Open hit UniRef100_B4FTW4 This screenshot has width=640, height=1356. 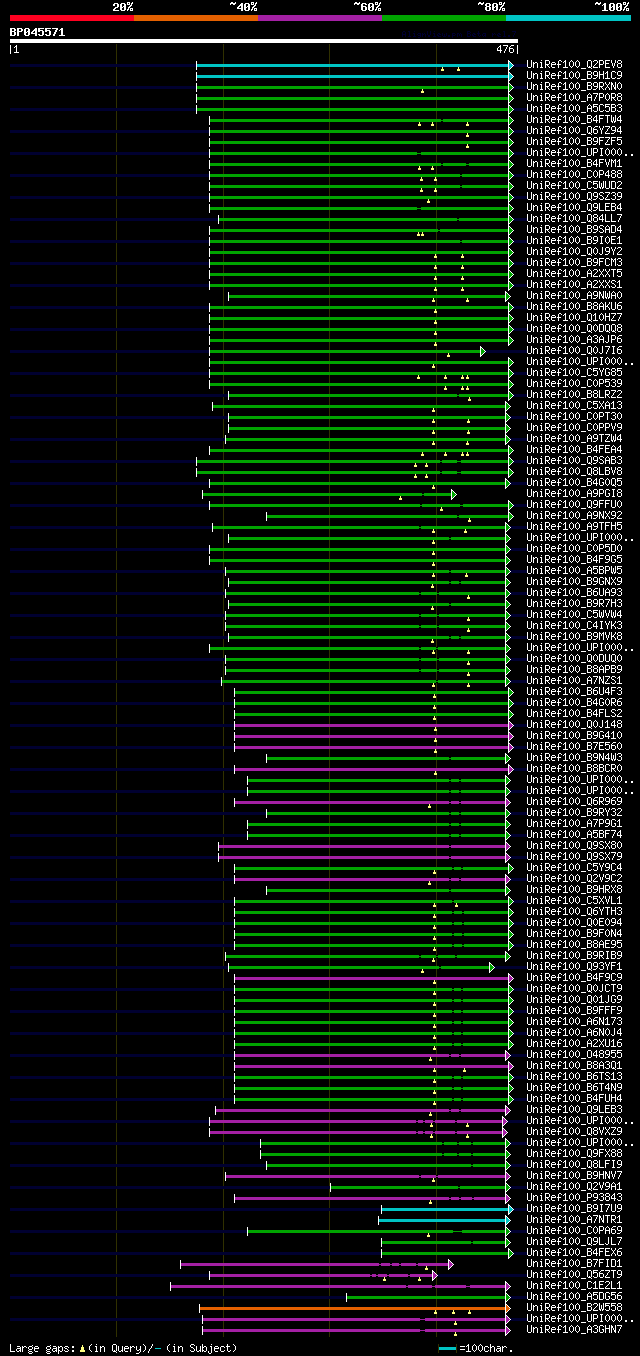[574, 119]
